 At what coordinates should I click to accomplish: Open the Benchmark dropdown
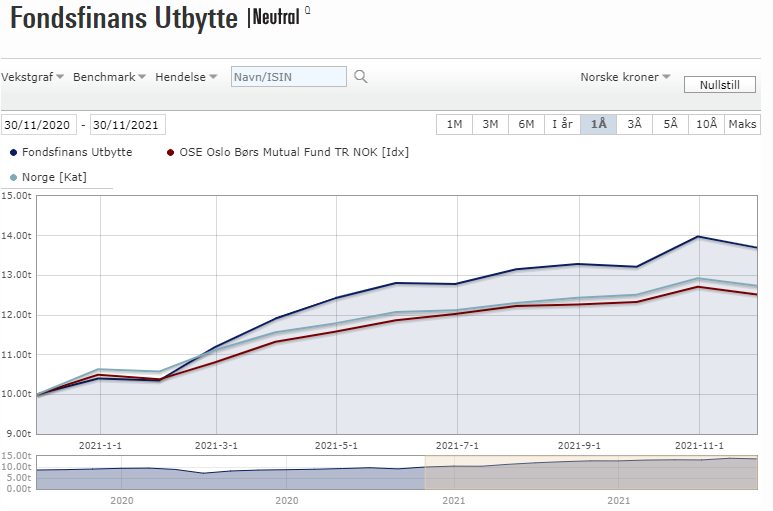(x=109, y=77)
